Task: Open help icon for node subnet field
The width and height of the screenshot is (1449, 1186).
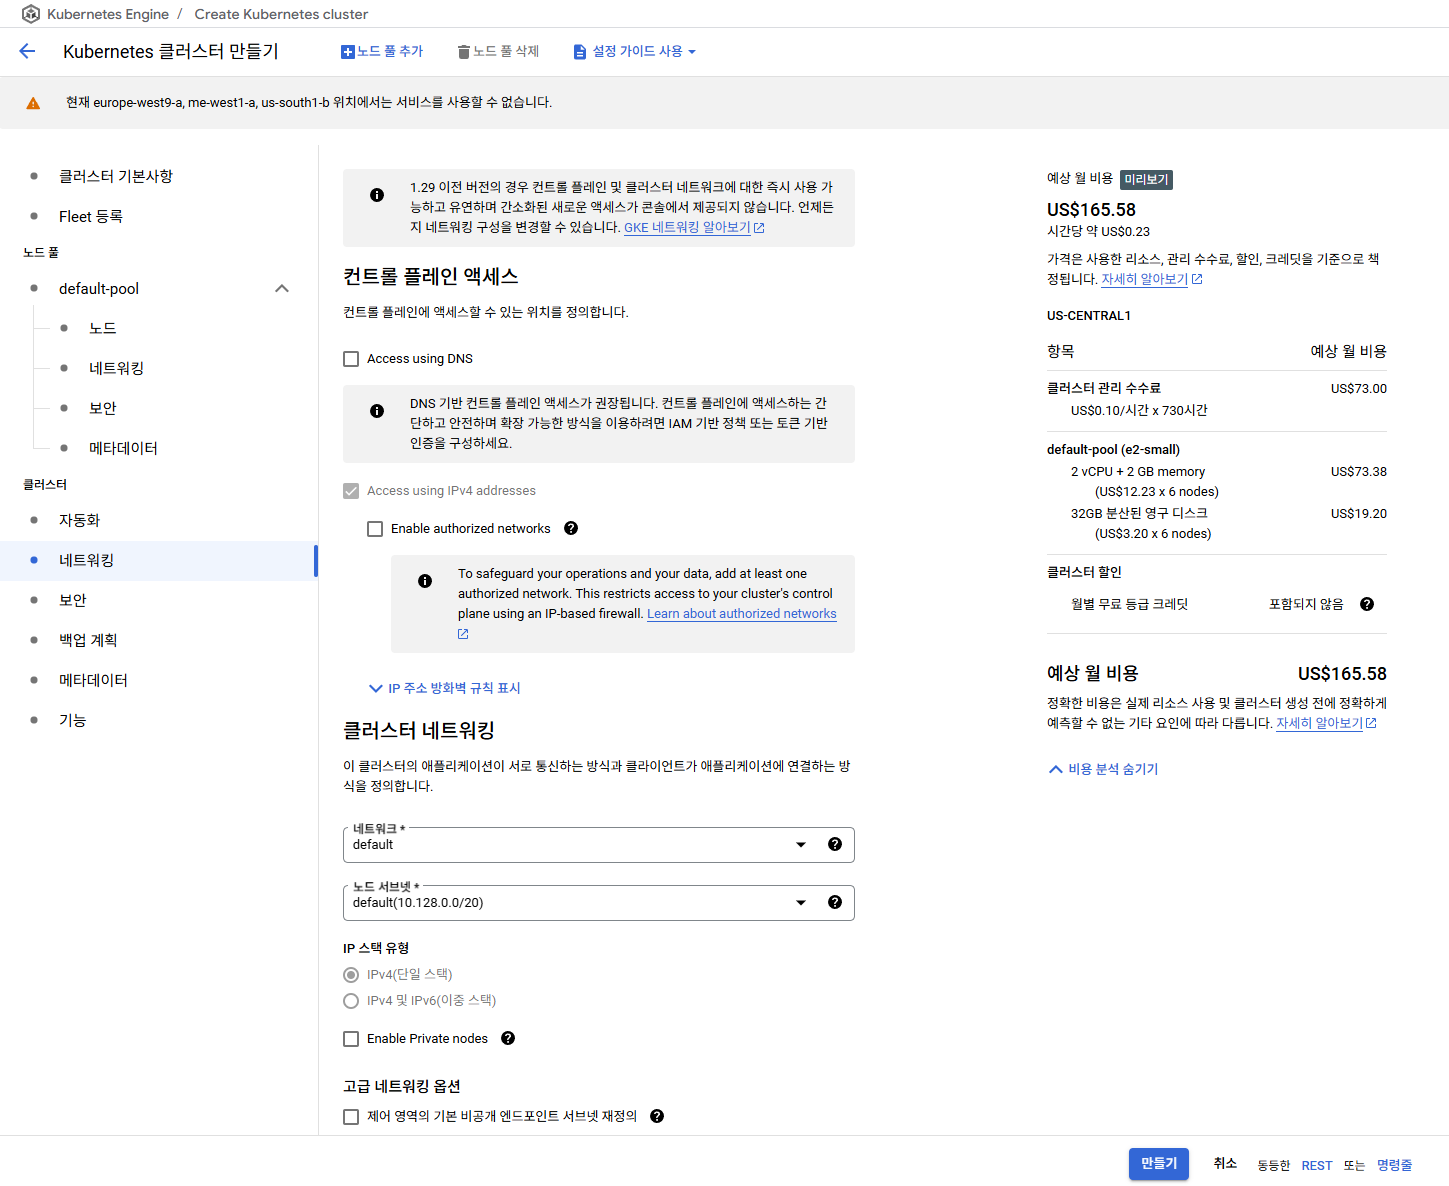Action: [x=835, y=902]
